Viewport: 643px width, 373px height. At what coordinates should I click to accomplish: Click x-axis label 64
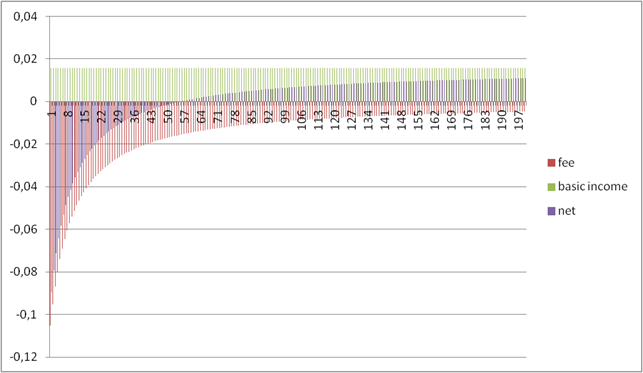[x=202, y=116]
